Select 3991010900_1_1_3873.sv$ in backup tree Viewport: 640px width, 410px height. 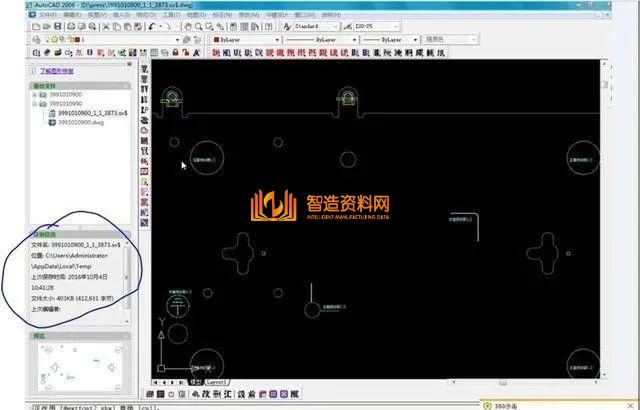93,113
